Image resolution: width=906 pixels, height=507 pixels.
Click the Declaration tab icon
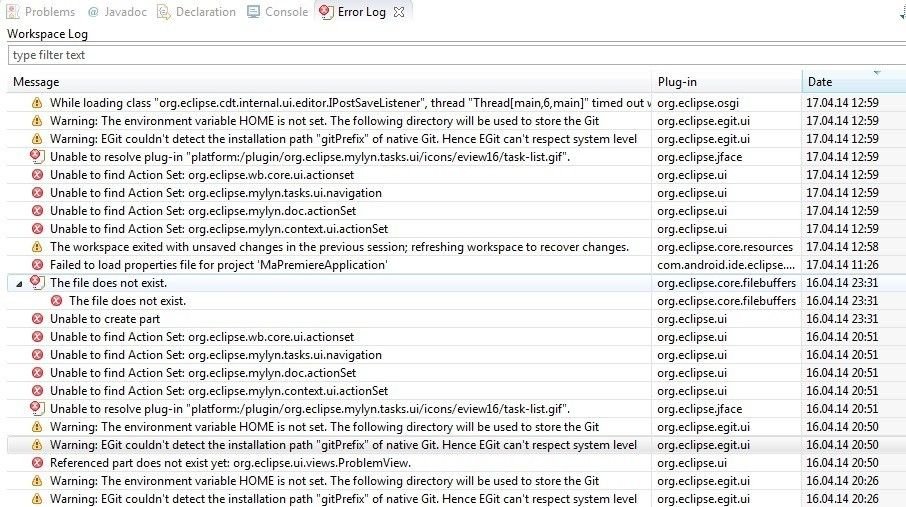click(x=164, y=12)
